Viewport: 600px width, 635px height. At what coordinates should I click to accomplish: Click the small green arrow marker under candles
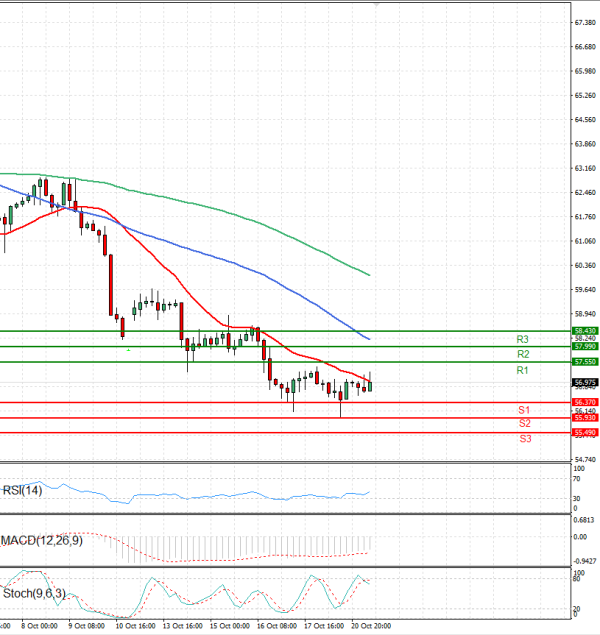[x=127, y=349]
